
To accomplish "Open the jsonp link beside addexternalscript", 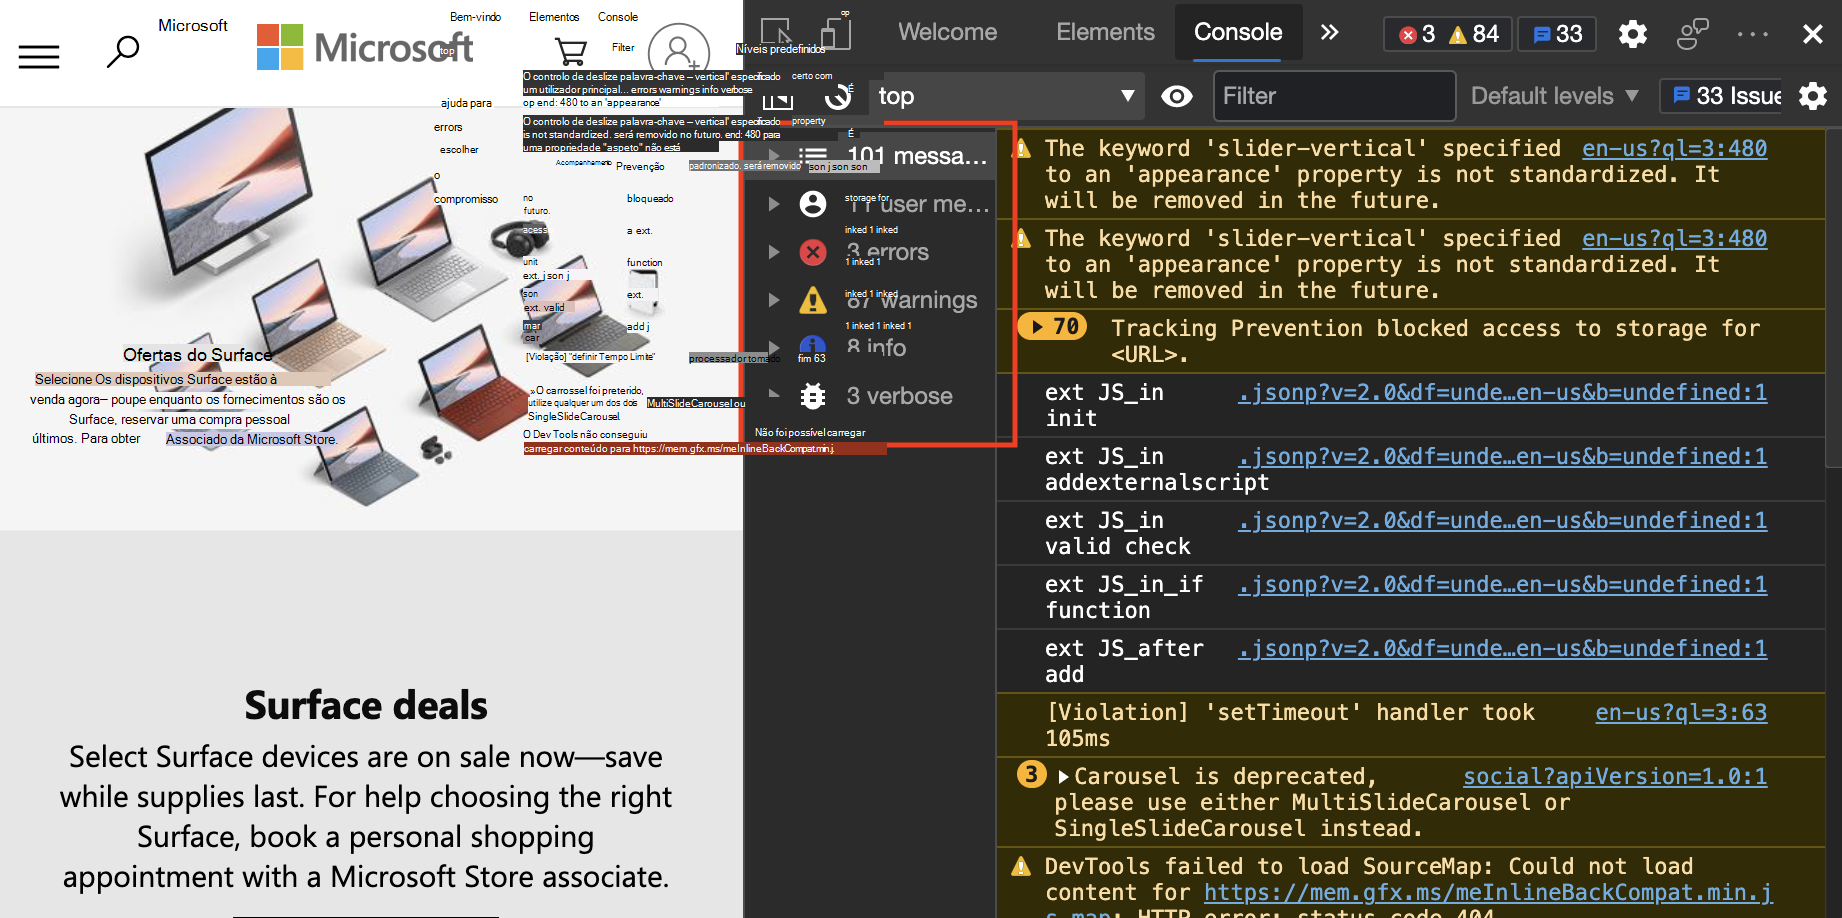I will point(1502,457).
